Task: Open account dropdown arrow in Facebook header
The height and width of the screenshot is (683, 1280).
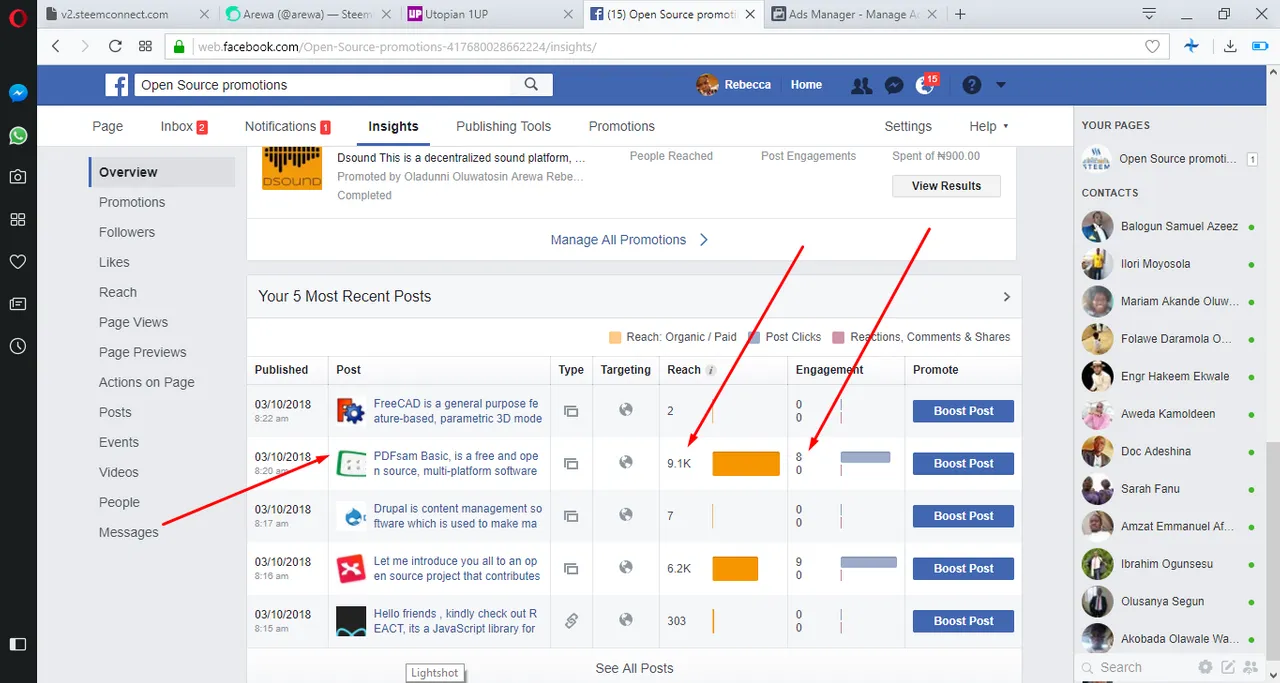Action: pyautogui.click(x=1000, y=85)
